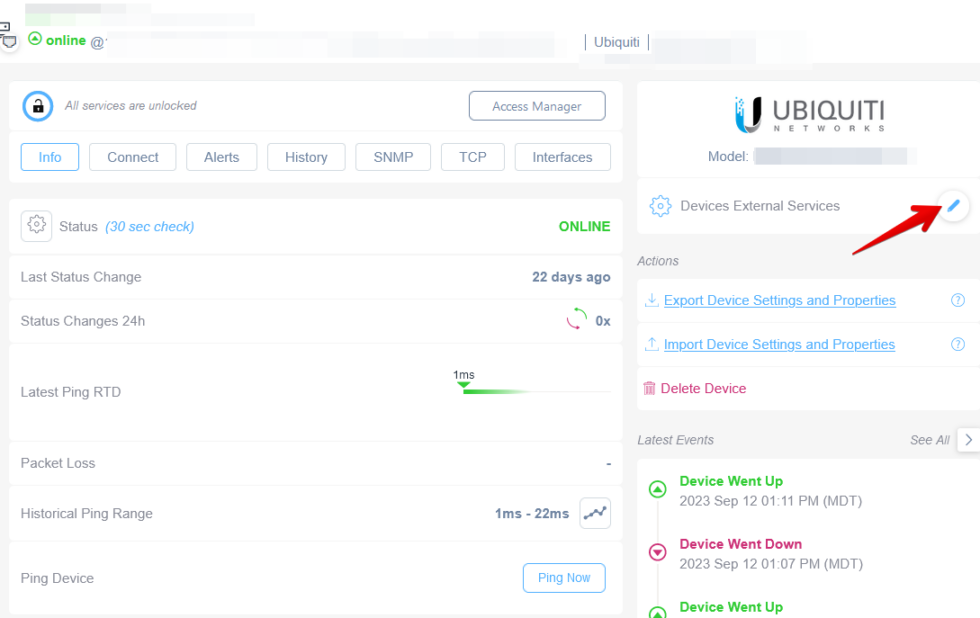The height and width of the screenshot is (618, 980).
Task: Click Delete Device
Action: click(703, 388)
